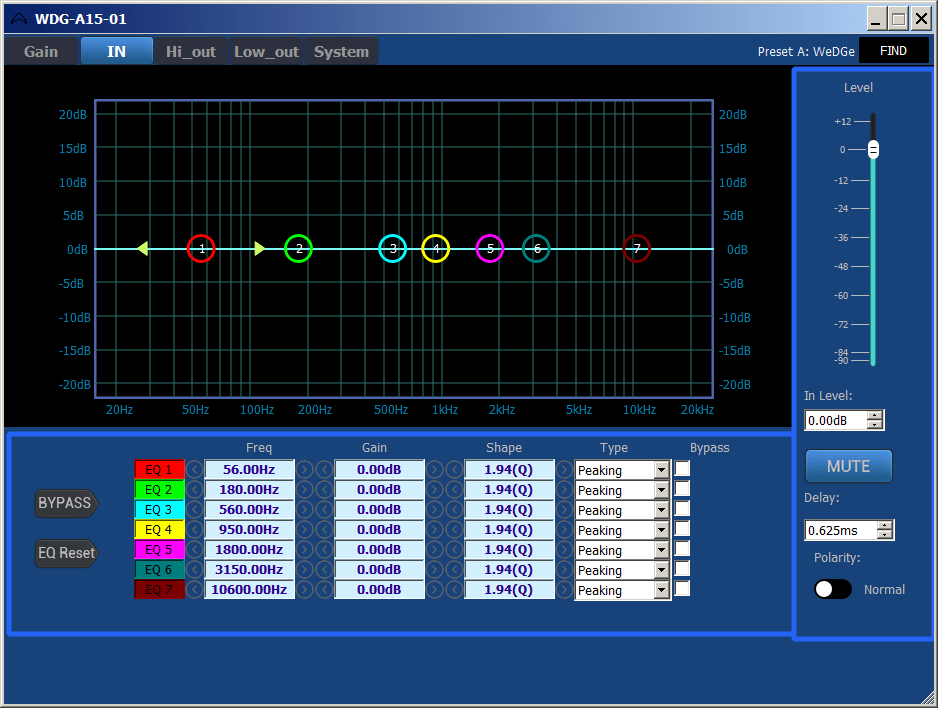Increase EQ 7 gain with right arrow
Screen dimensions: 938x708
pyautogui.click(x=434, y=590)
